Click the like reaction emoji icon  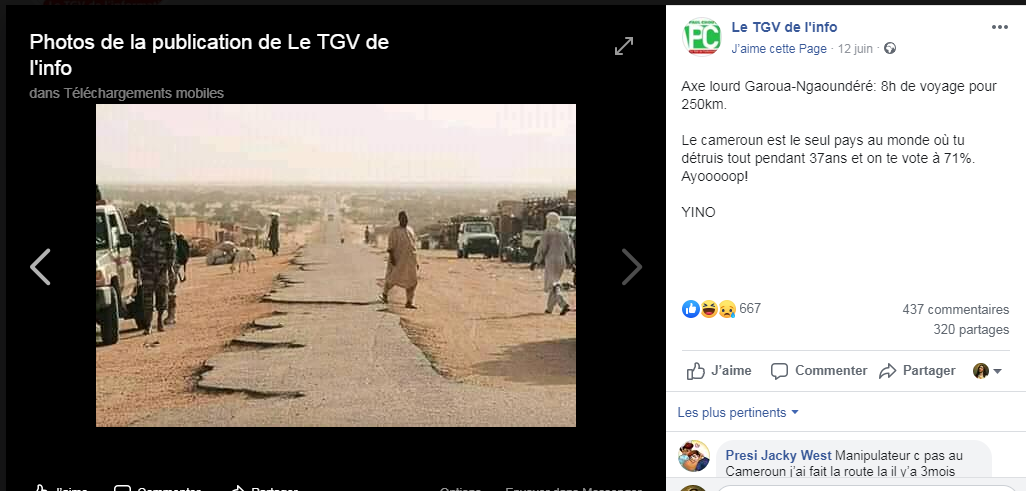(x=691, y=309)
